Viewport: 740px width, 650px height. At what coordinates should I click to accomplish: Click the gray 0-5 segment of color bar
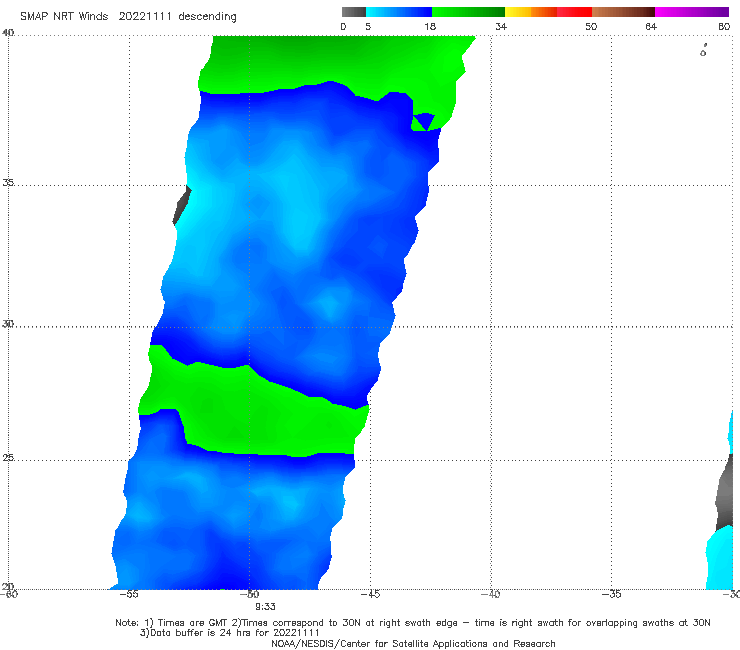pyautogui.click(x=353, y=12)
